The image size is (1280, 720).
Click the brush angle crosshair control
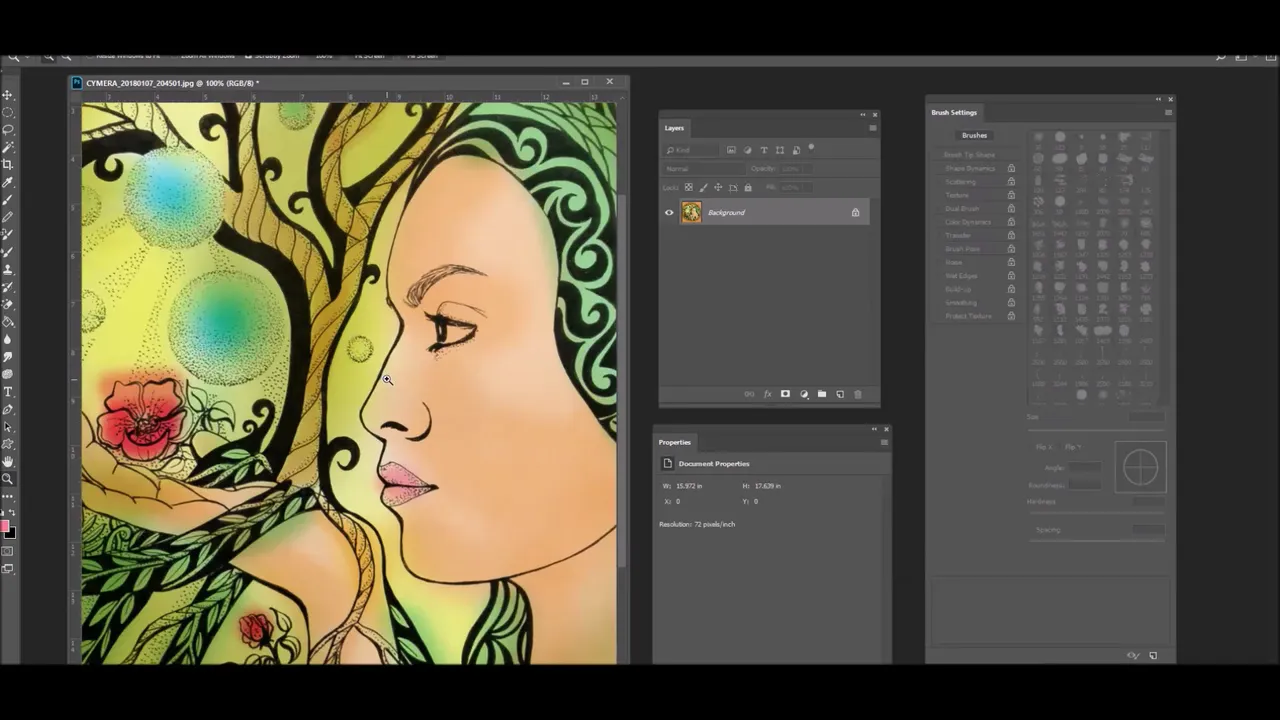click(1140, 467)
